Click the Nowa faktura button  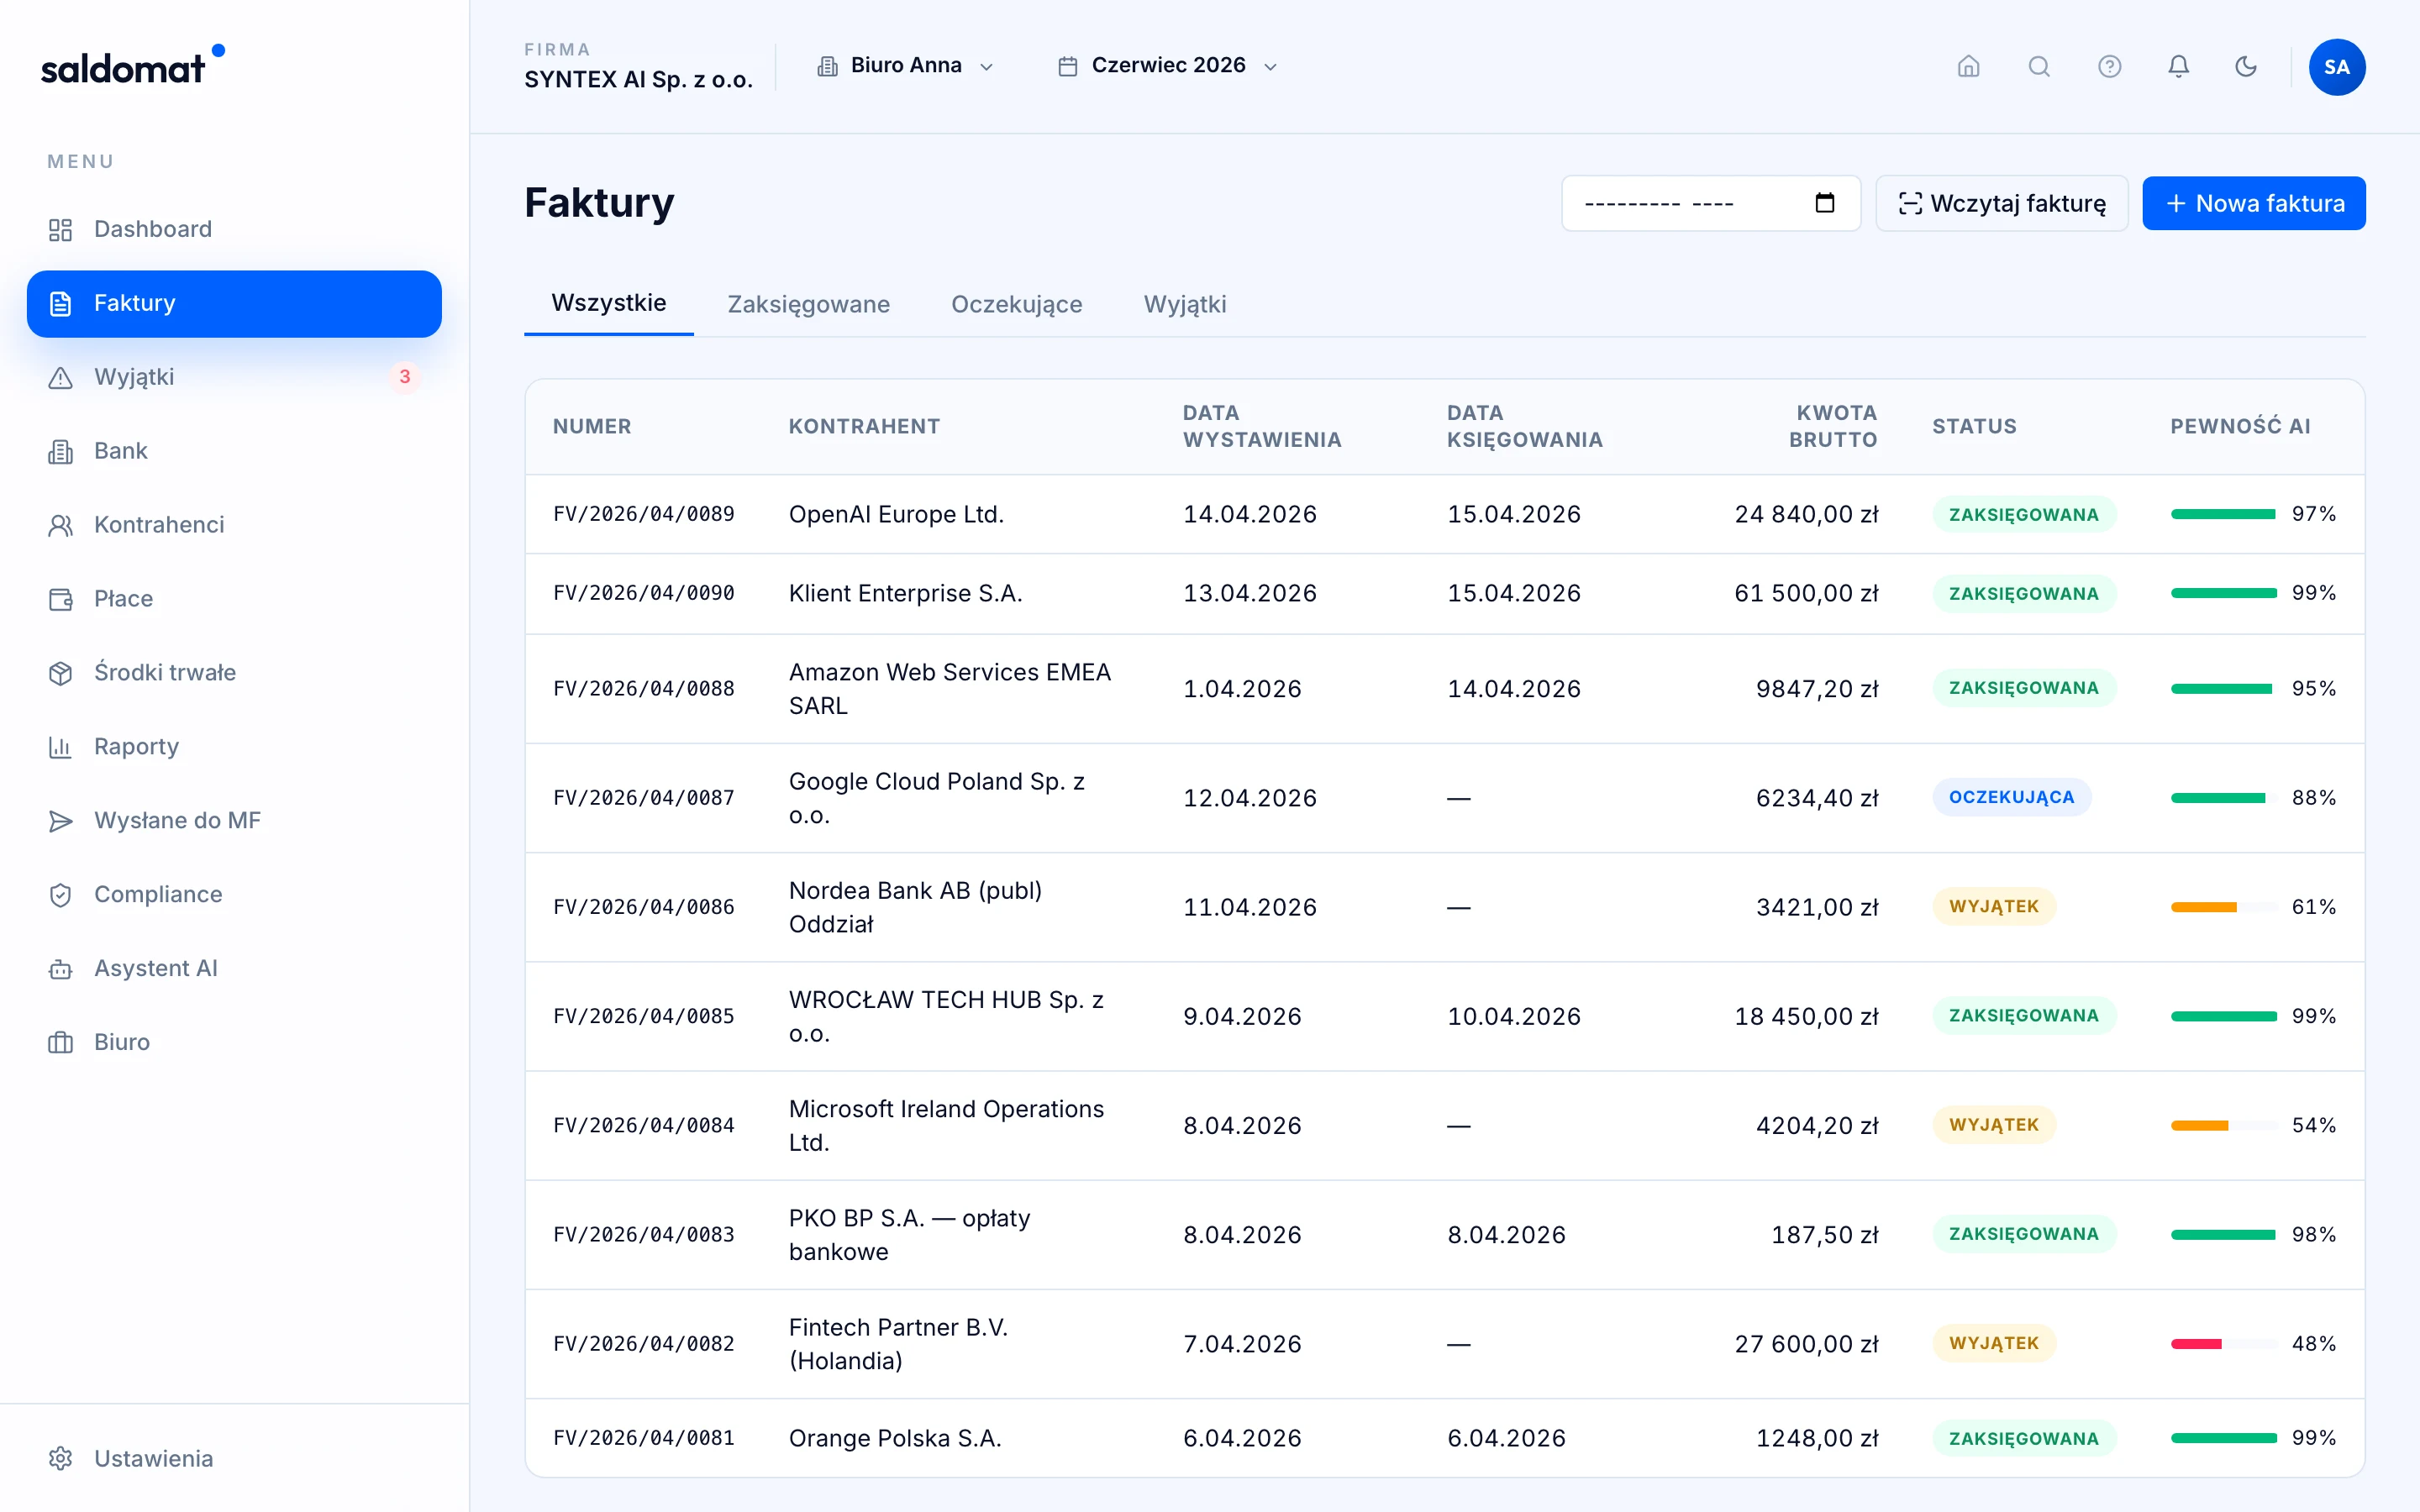pyautogui.click(x=2253, y=203)
